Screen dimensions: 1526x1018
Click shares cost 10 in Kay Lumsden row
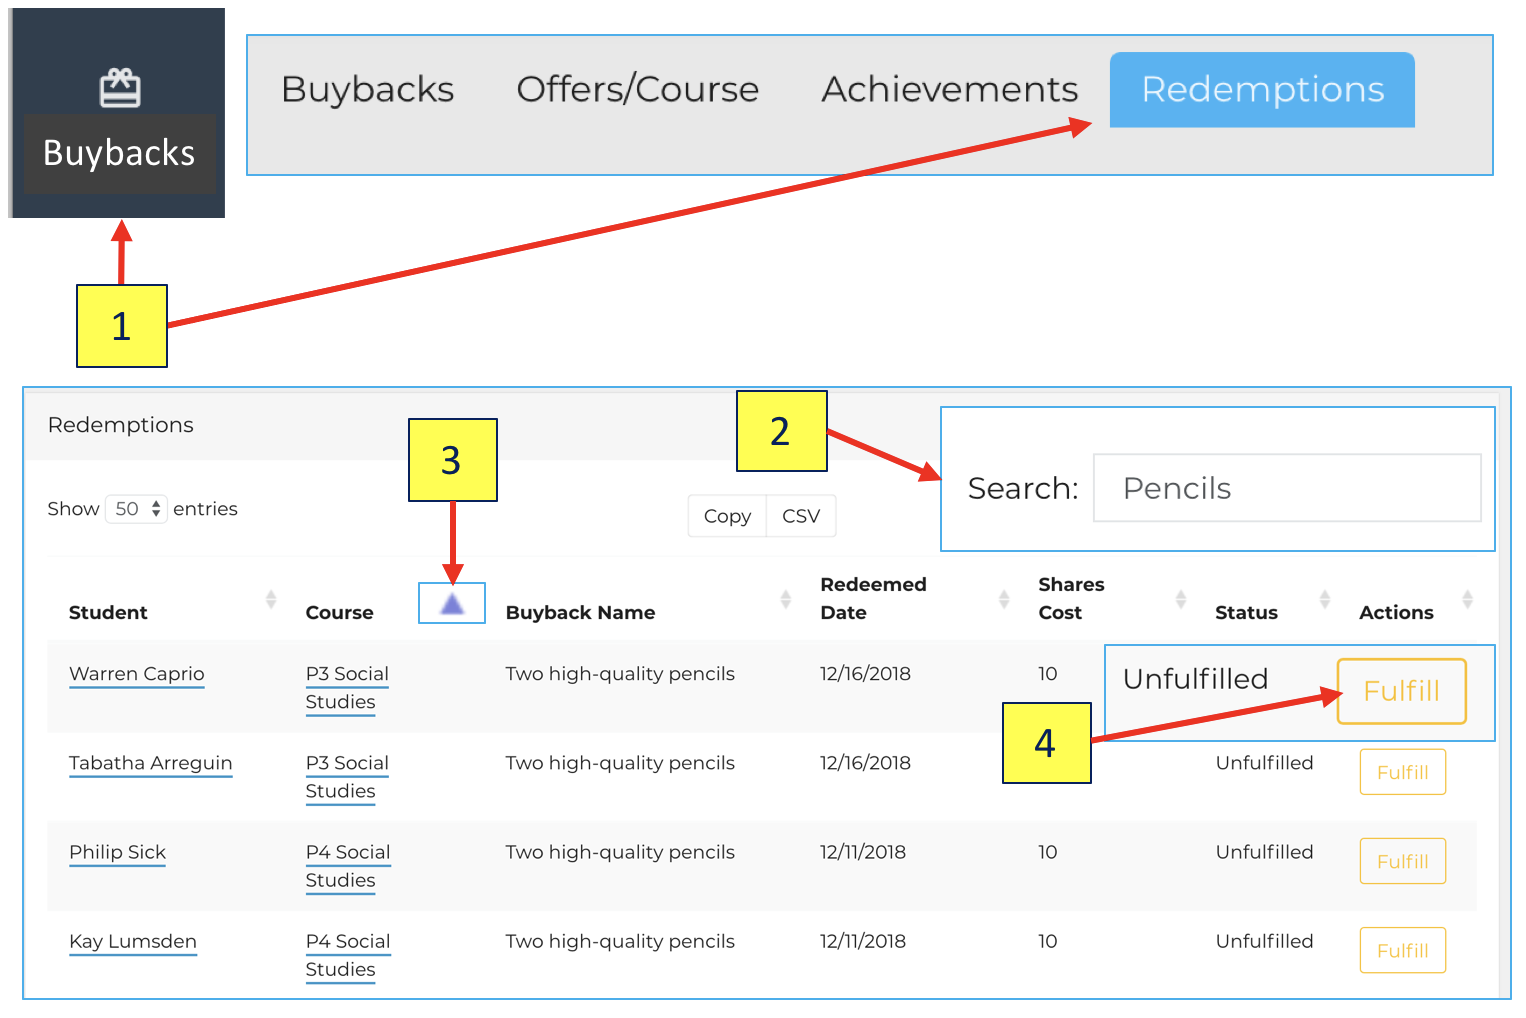(x=1047, y=941)
